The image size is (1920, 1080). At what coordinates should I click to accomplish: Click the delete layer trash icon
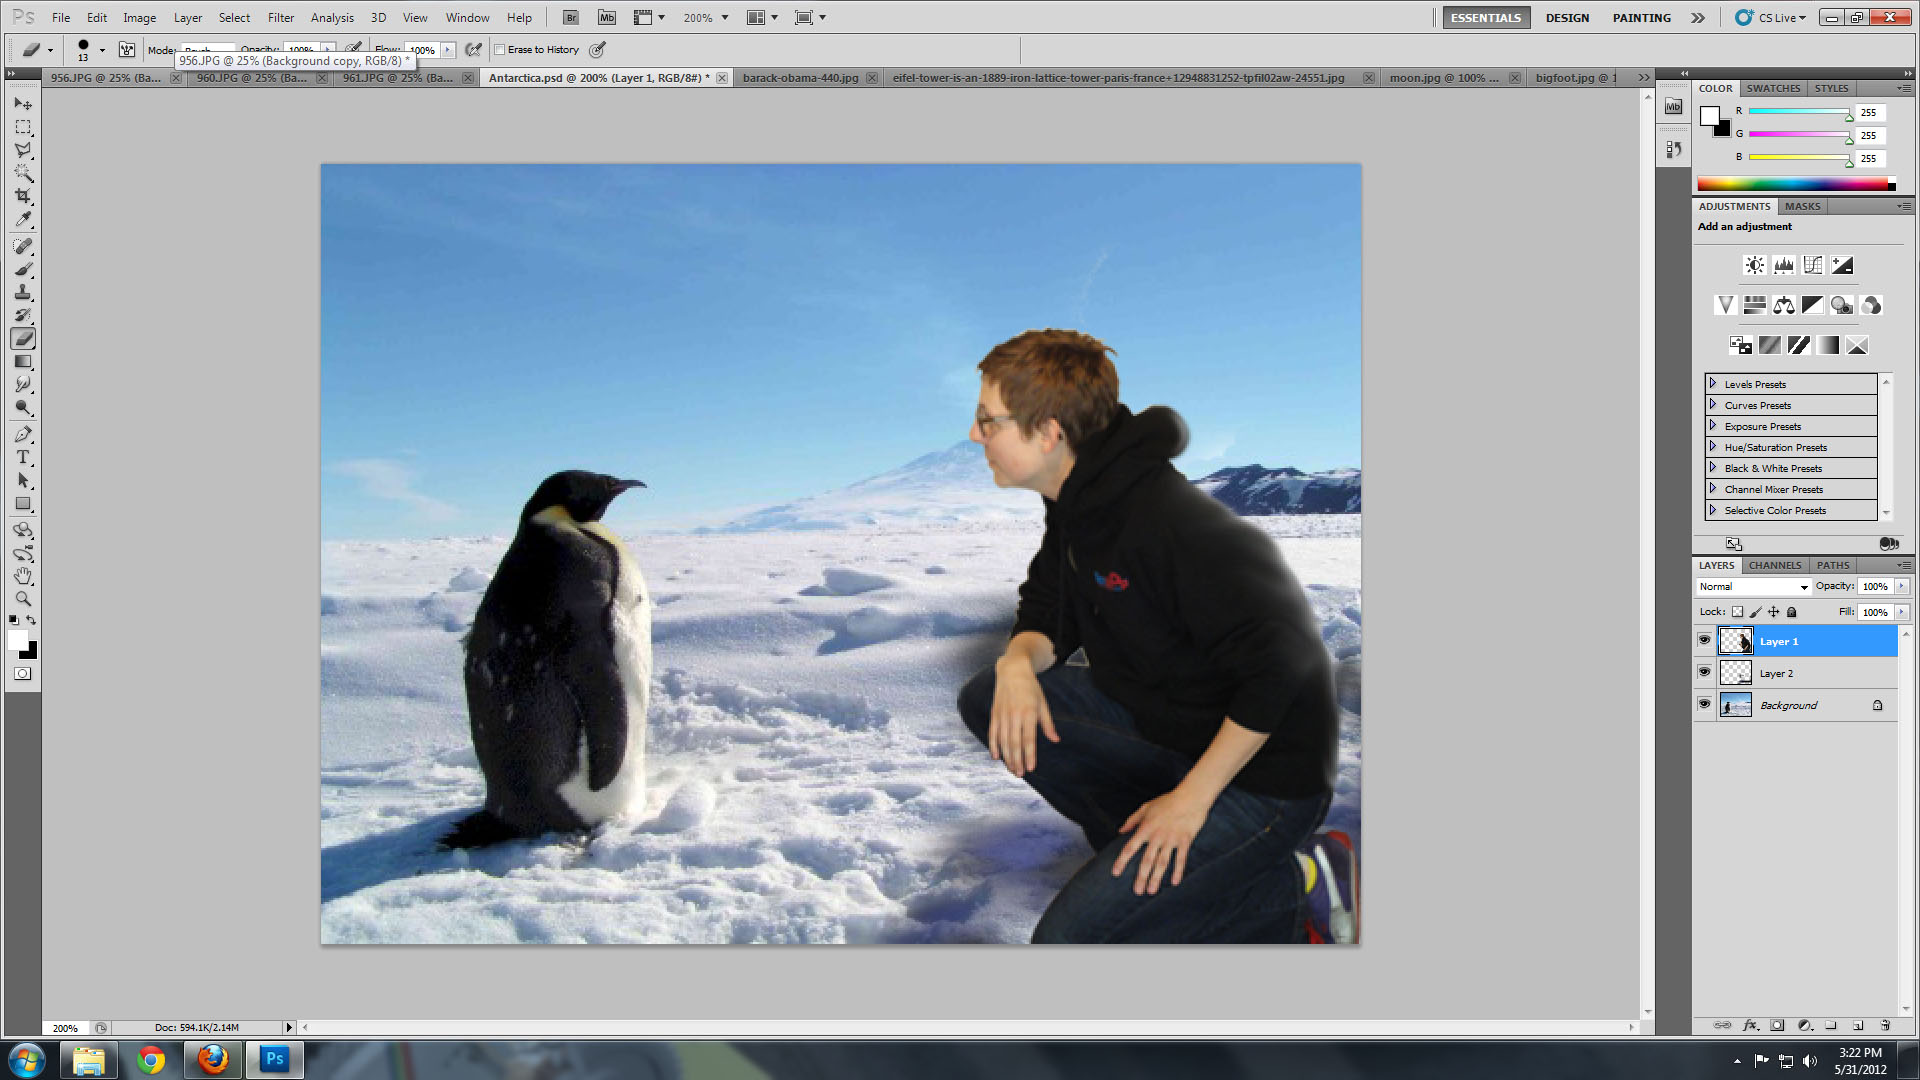[x=1885, y=1025]
